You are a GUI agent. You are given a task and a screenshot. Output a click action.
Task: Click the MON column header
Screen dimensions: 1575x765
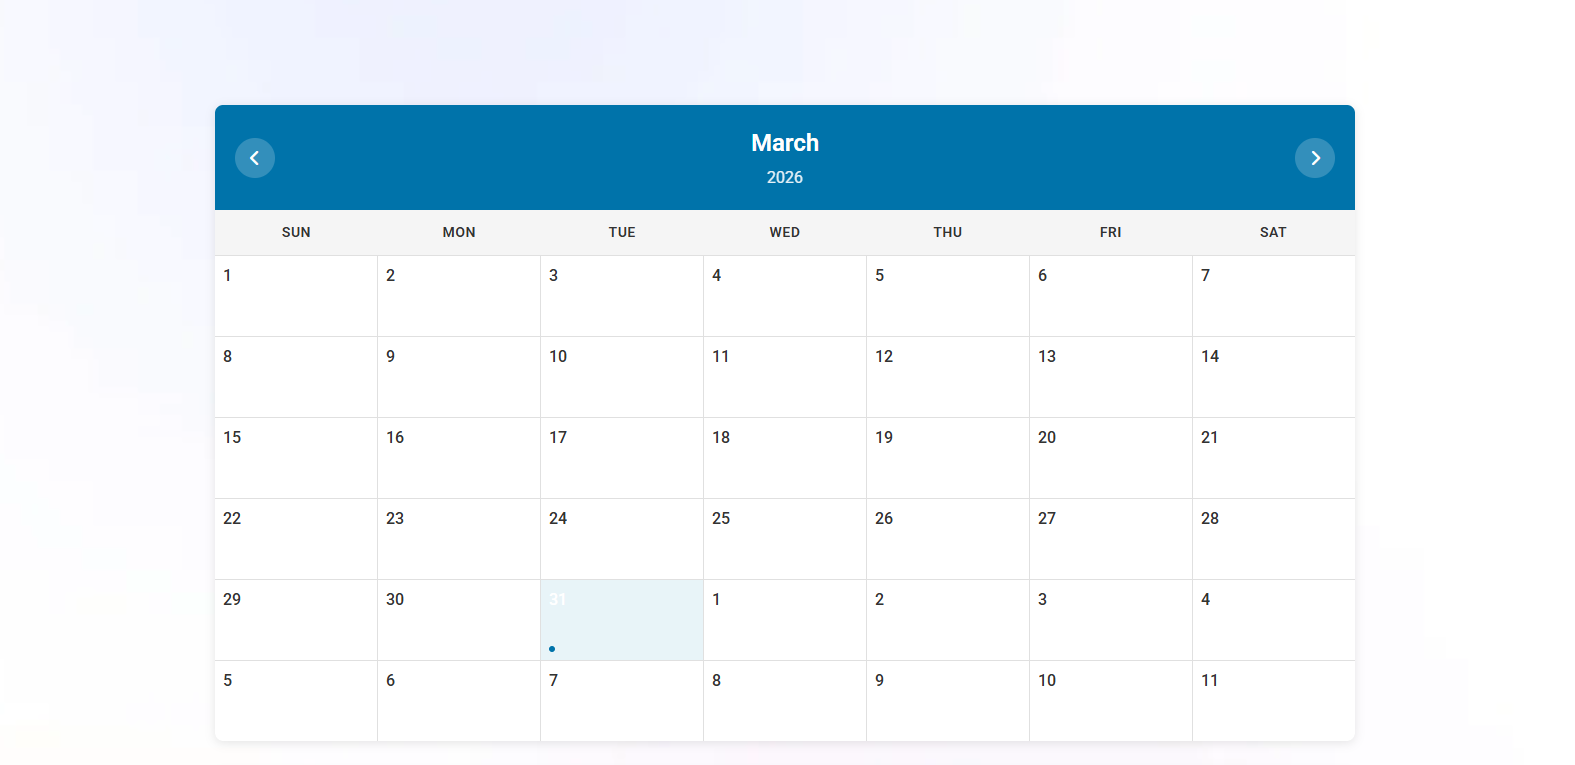pyautogui.click(x=459, y=232)
